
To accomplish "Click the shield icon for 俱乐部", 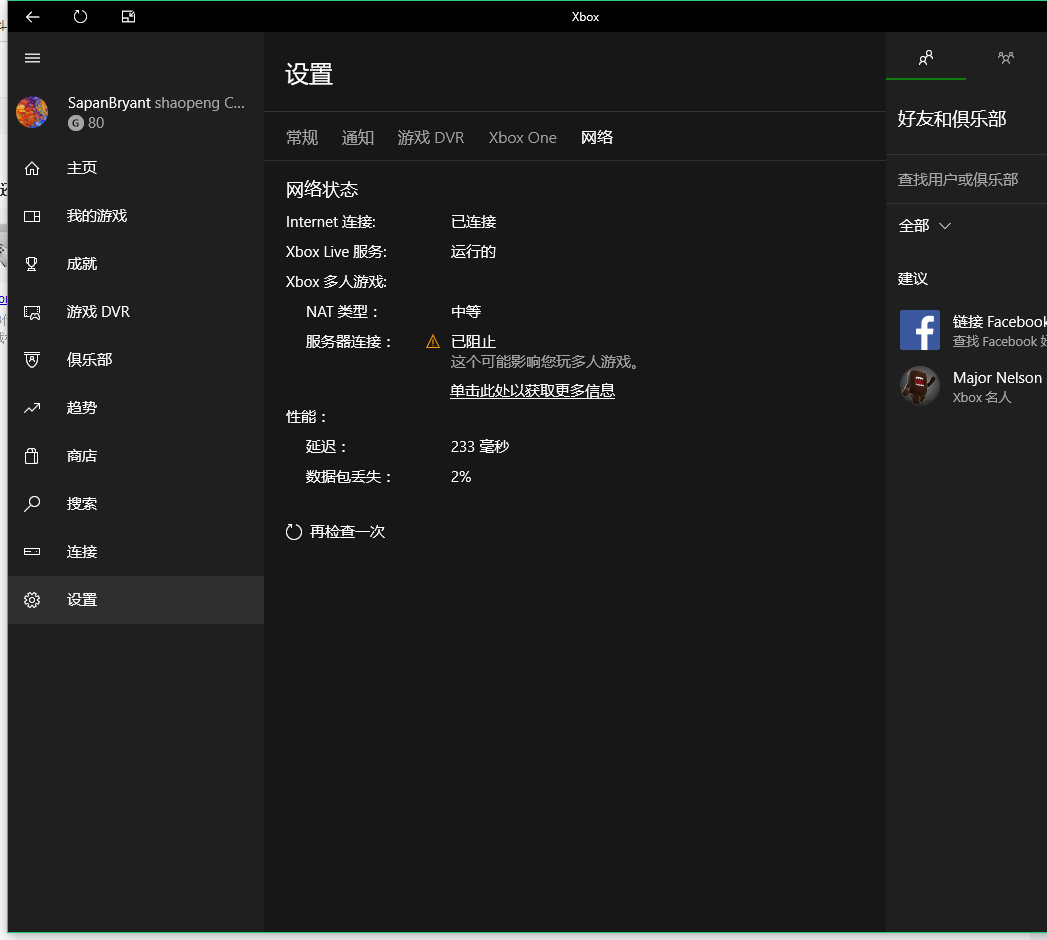I will pyautogui.click(x=32, y=360).
